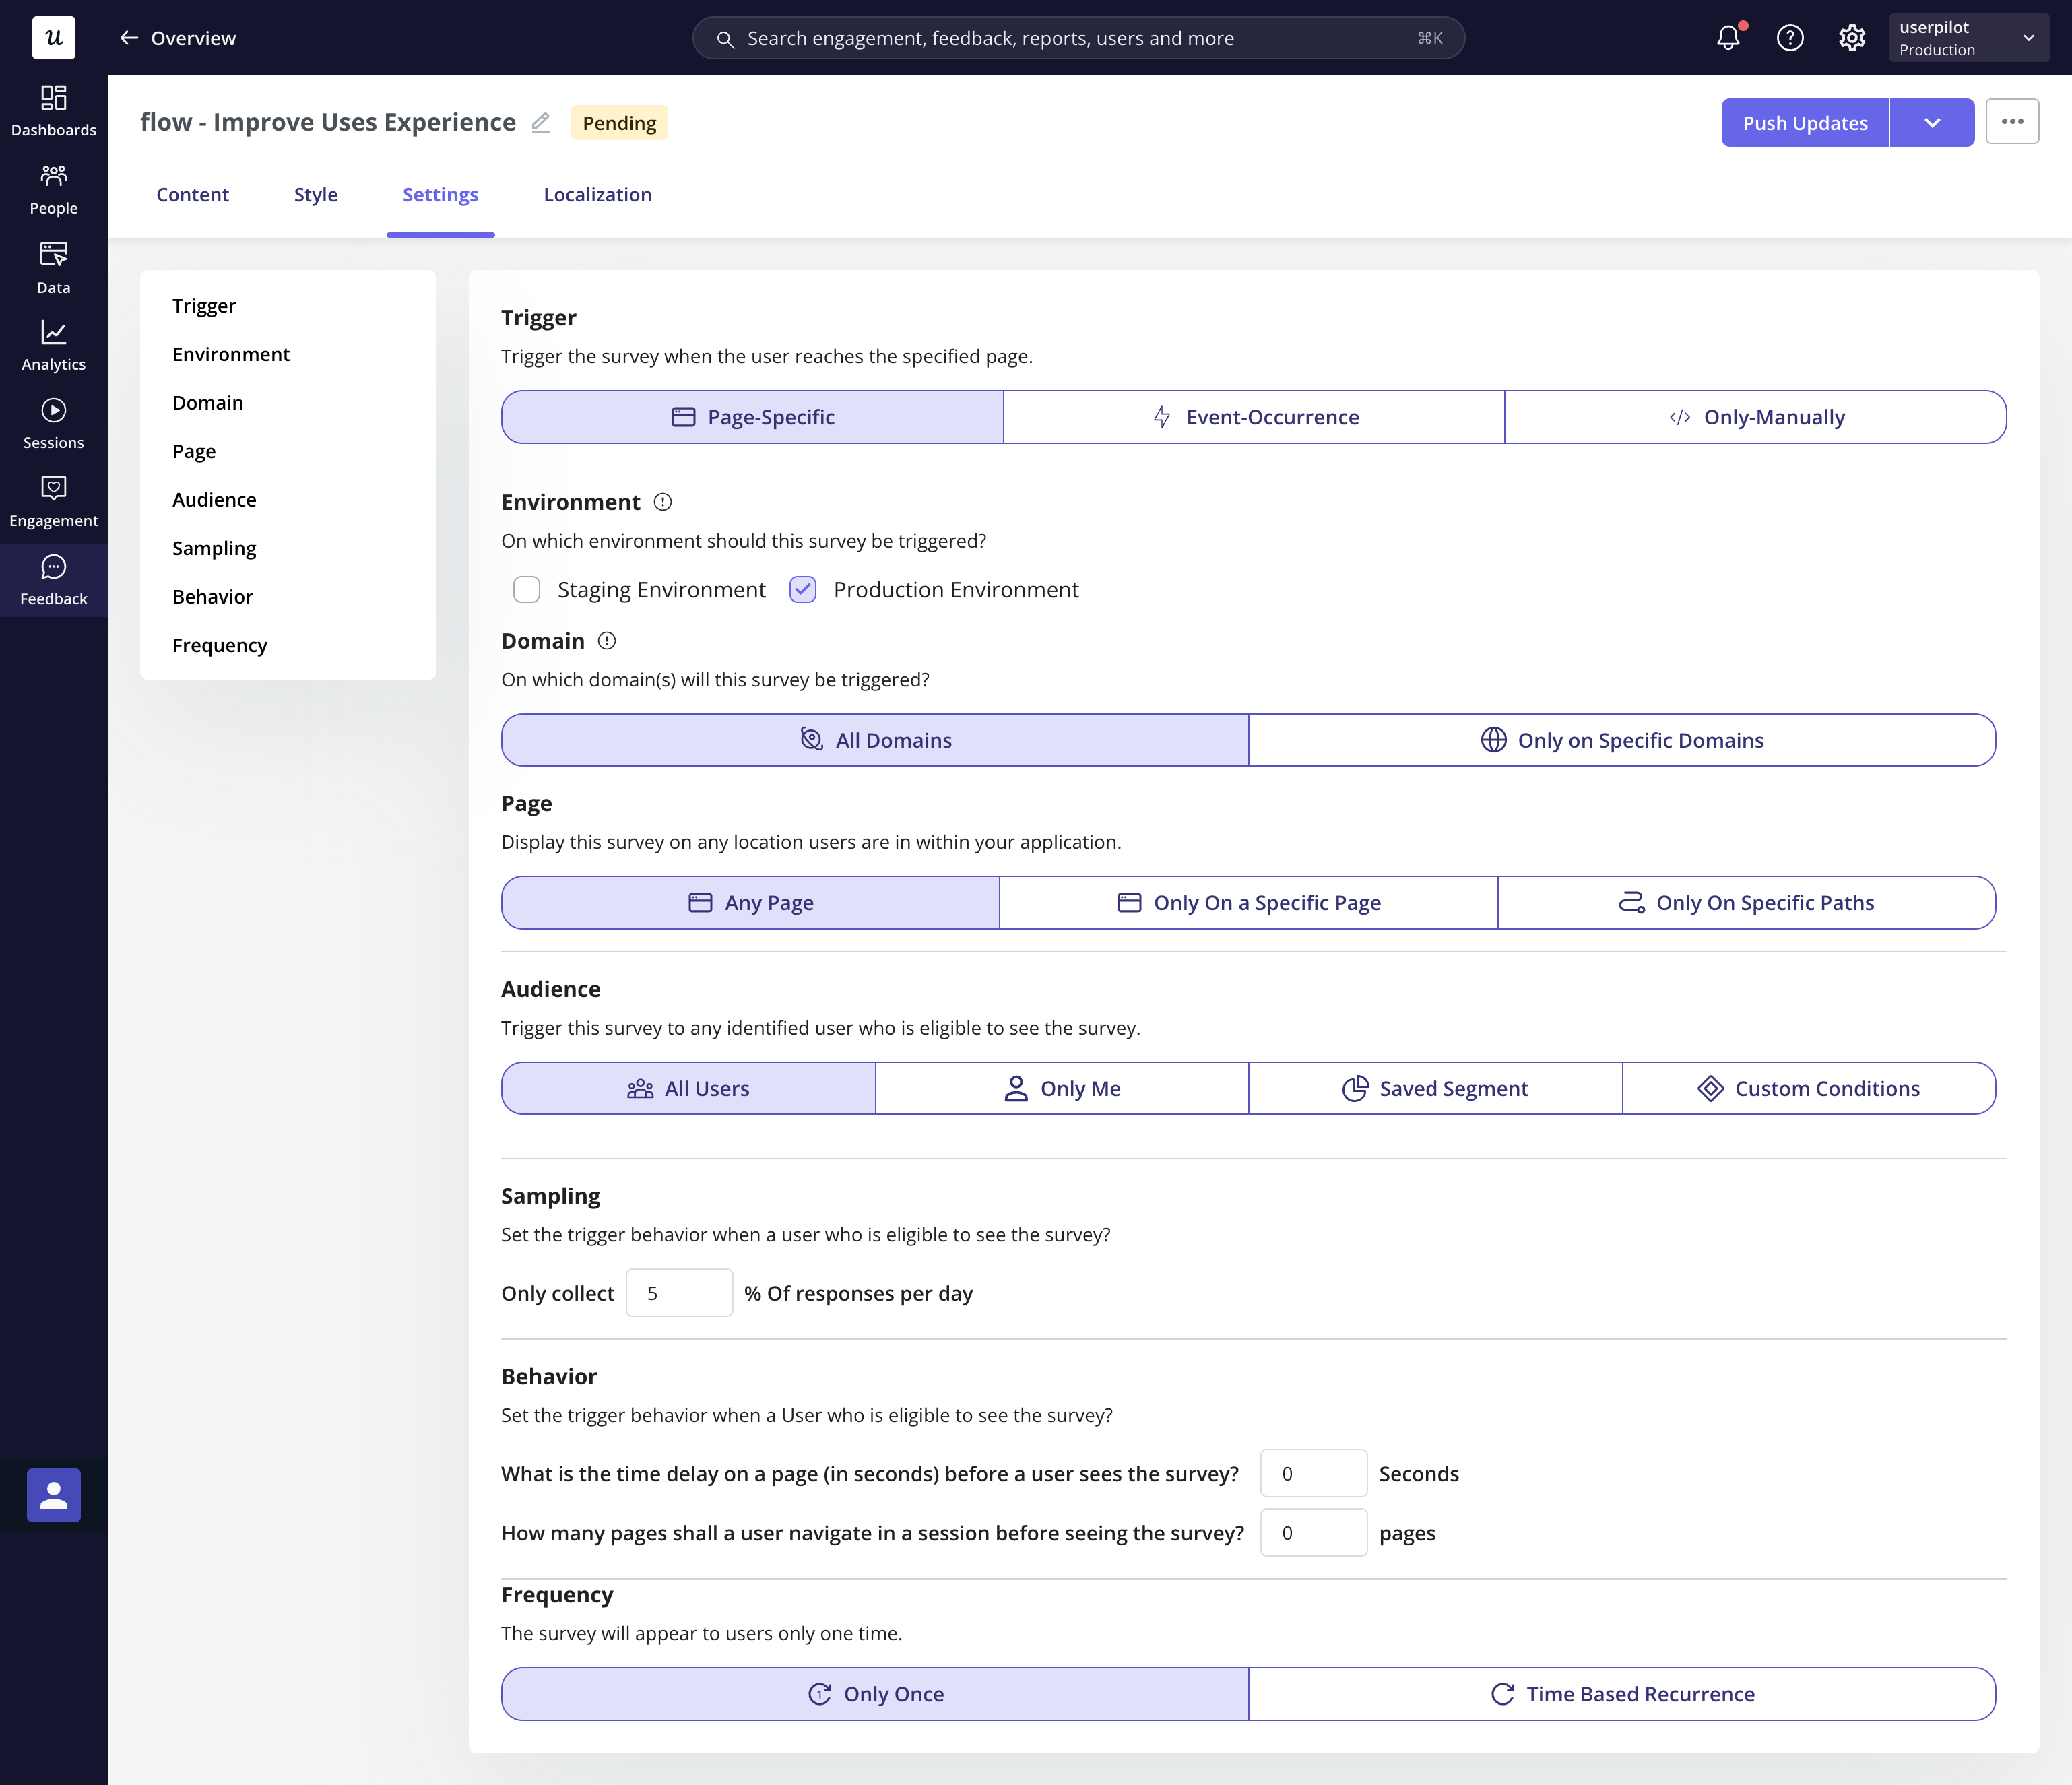Click the Environment info icon

[662, 502]
